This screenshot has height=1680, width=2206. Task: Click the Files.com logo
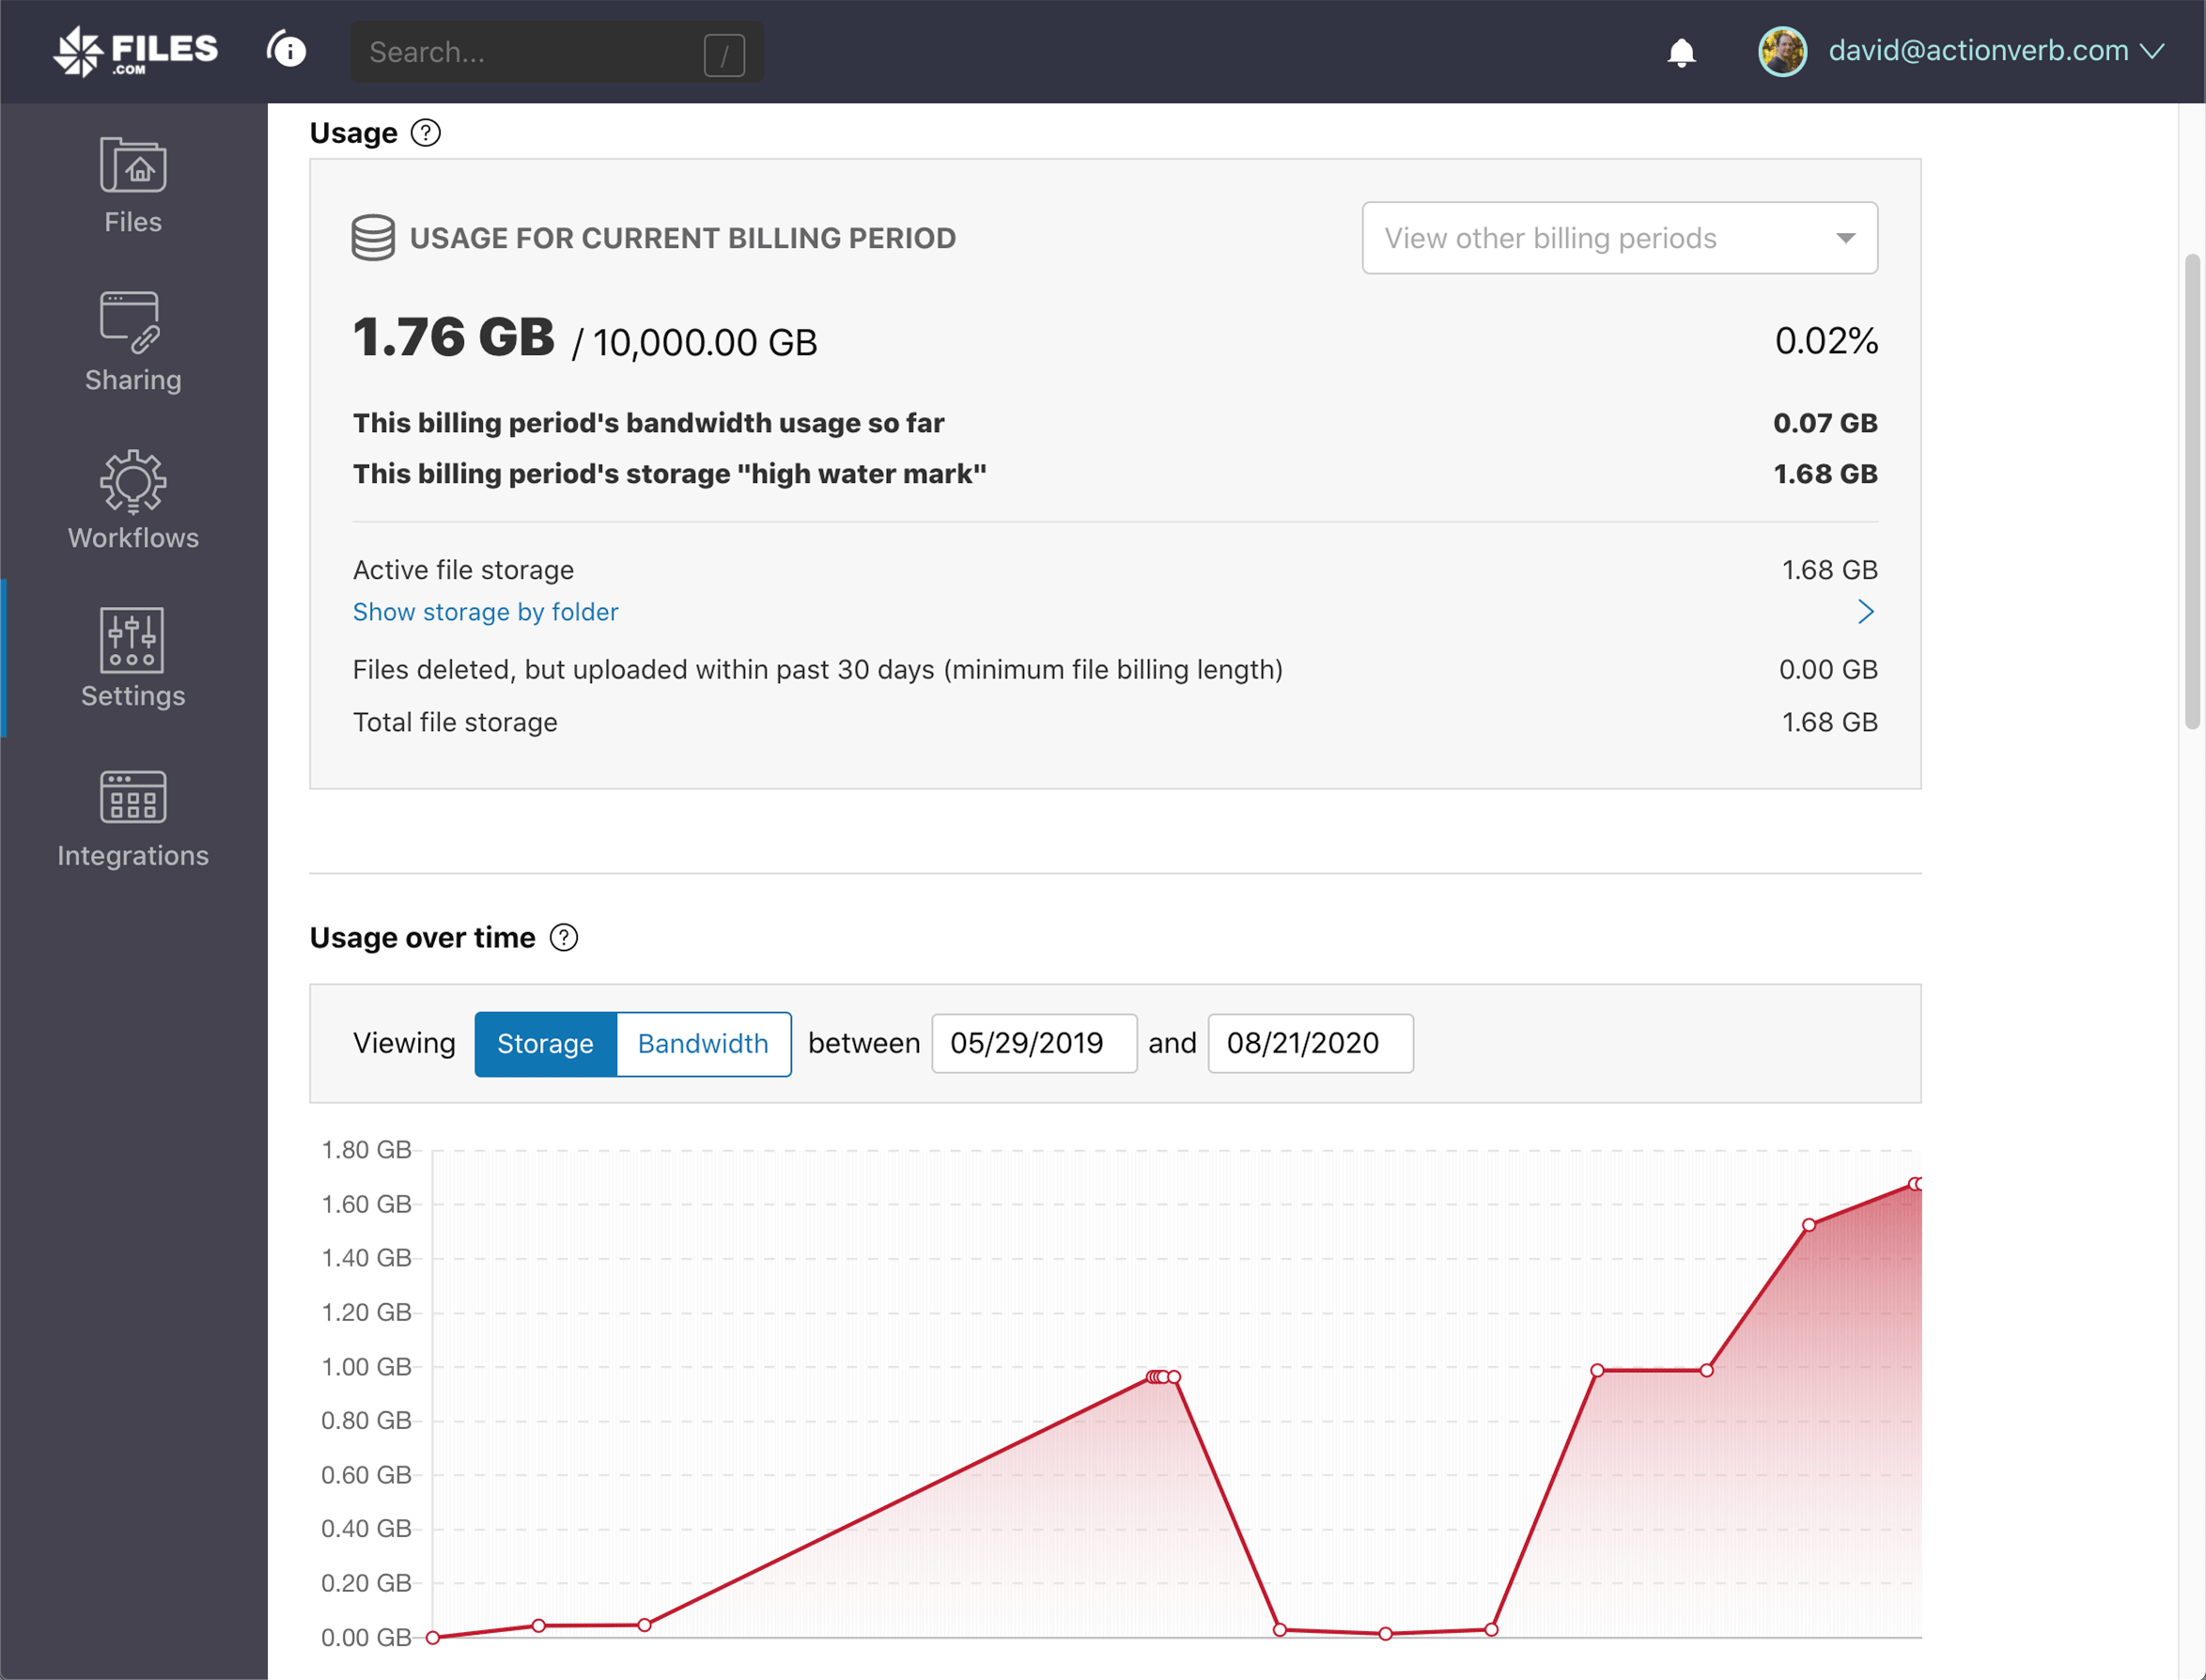[x=135, y=52]
